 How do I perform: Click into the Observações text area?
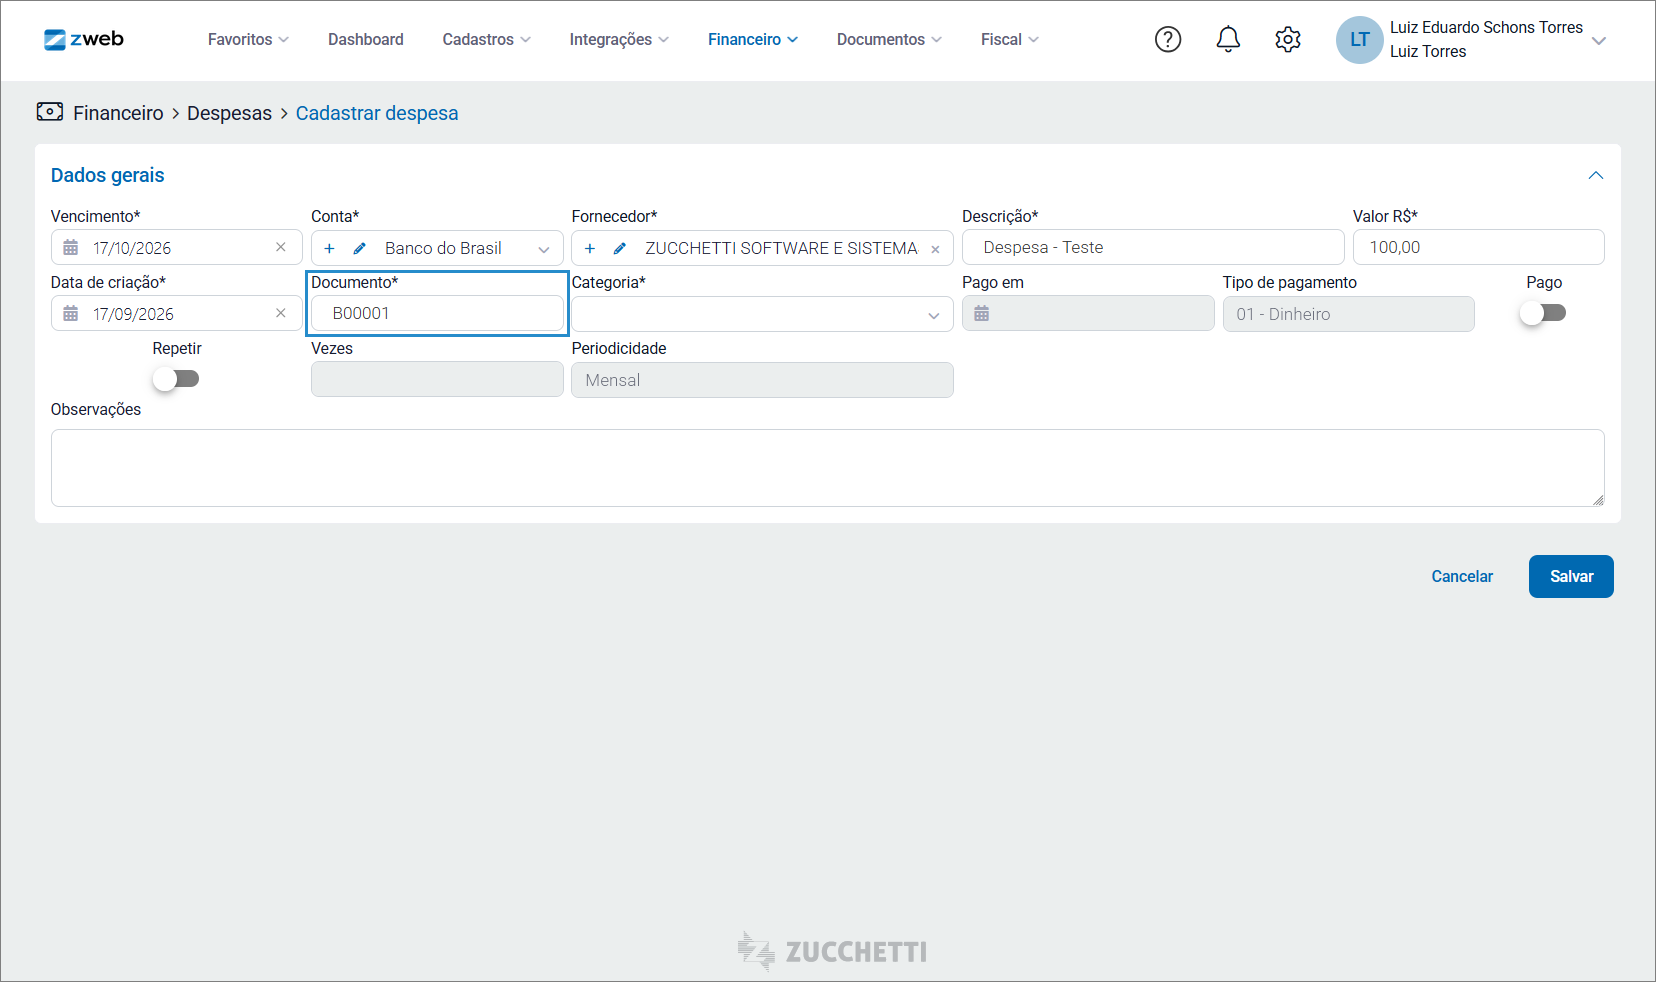coord(828,468)
